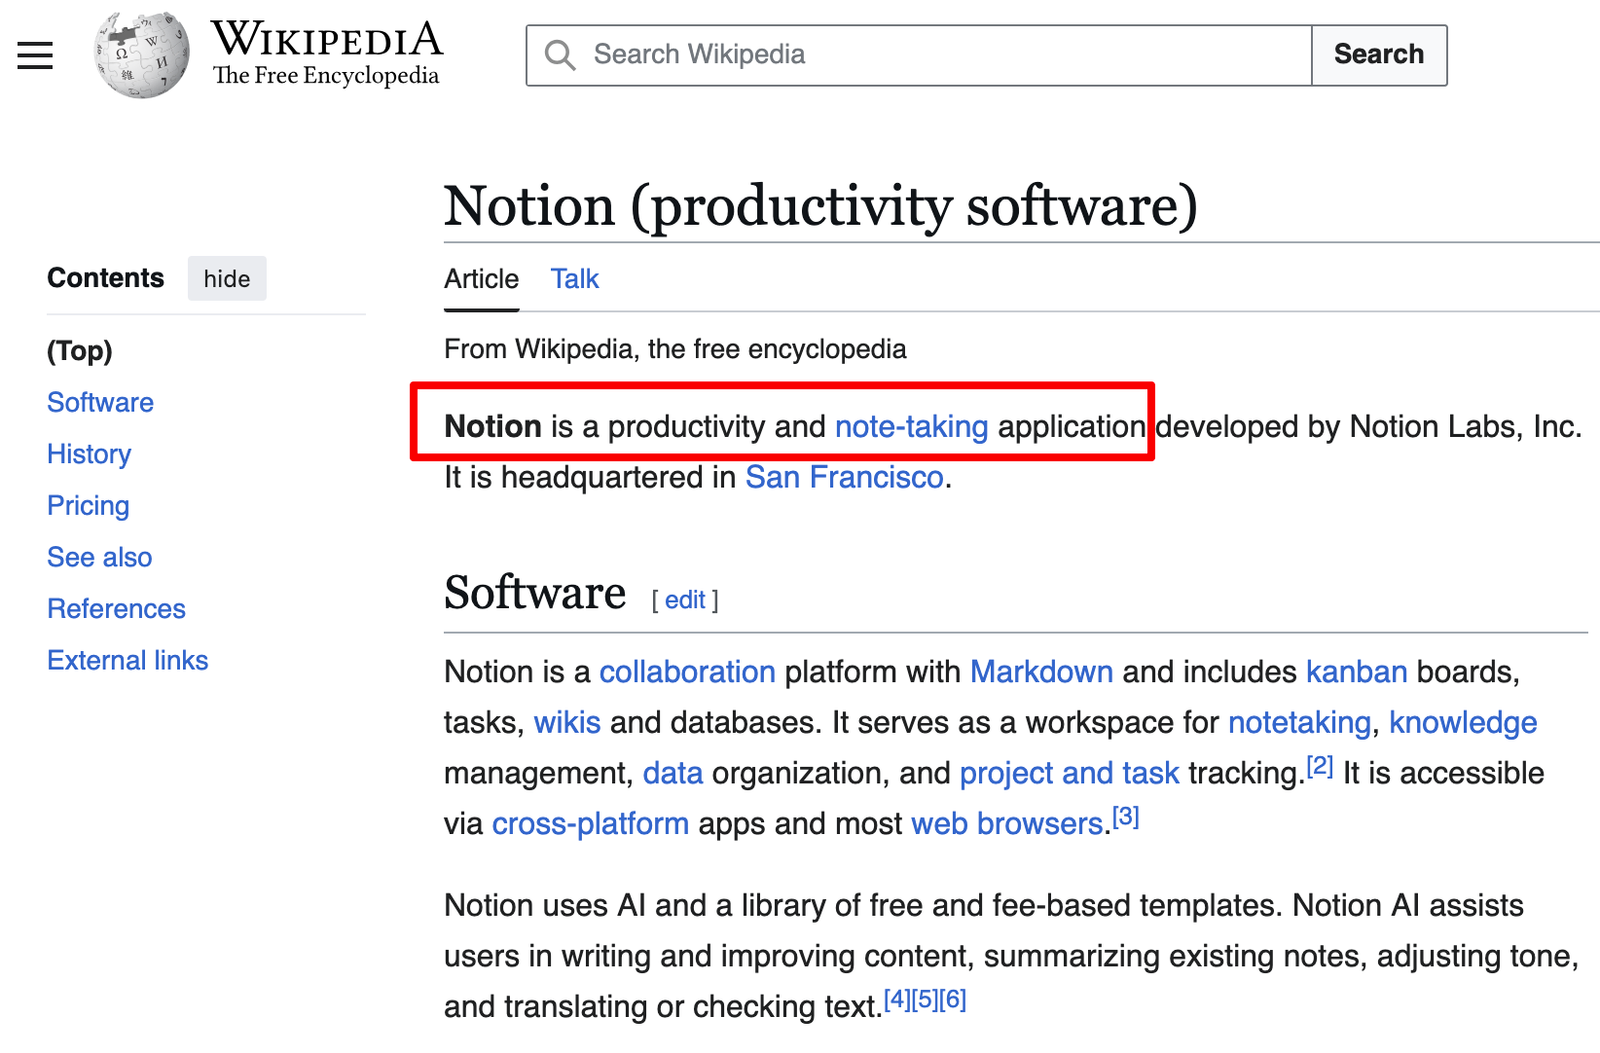
Task: Open the hamburger main menu
Action: coord(35,55)
